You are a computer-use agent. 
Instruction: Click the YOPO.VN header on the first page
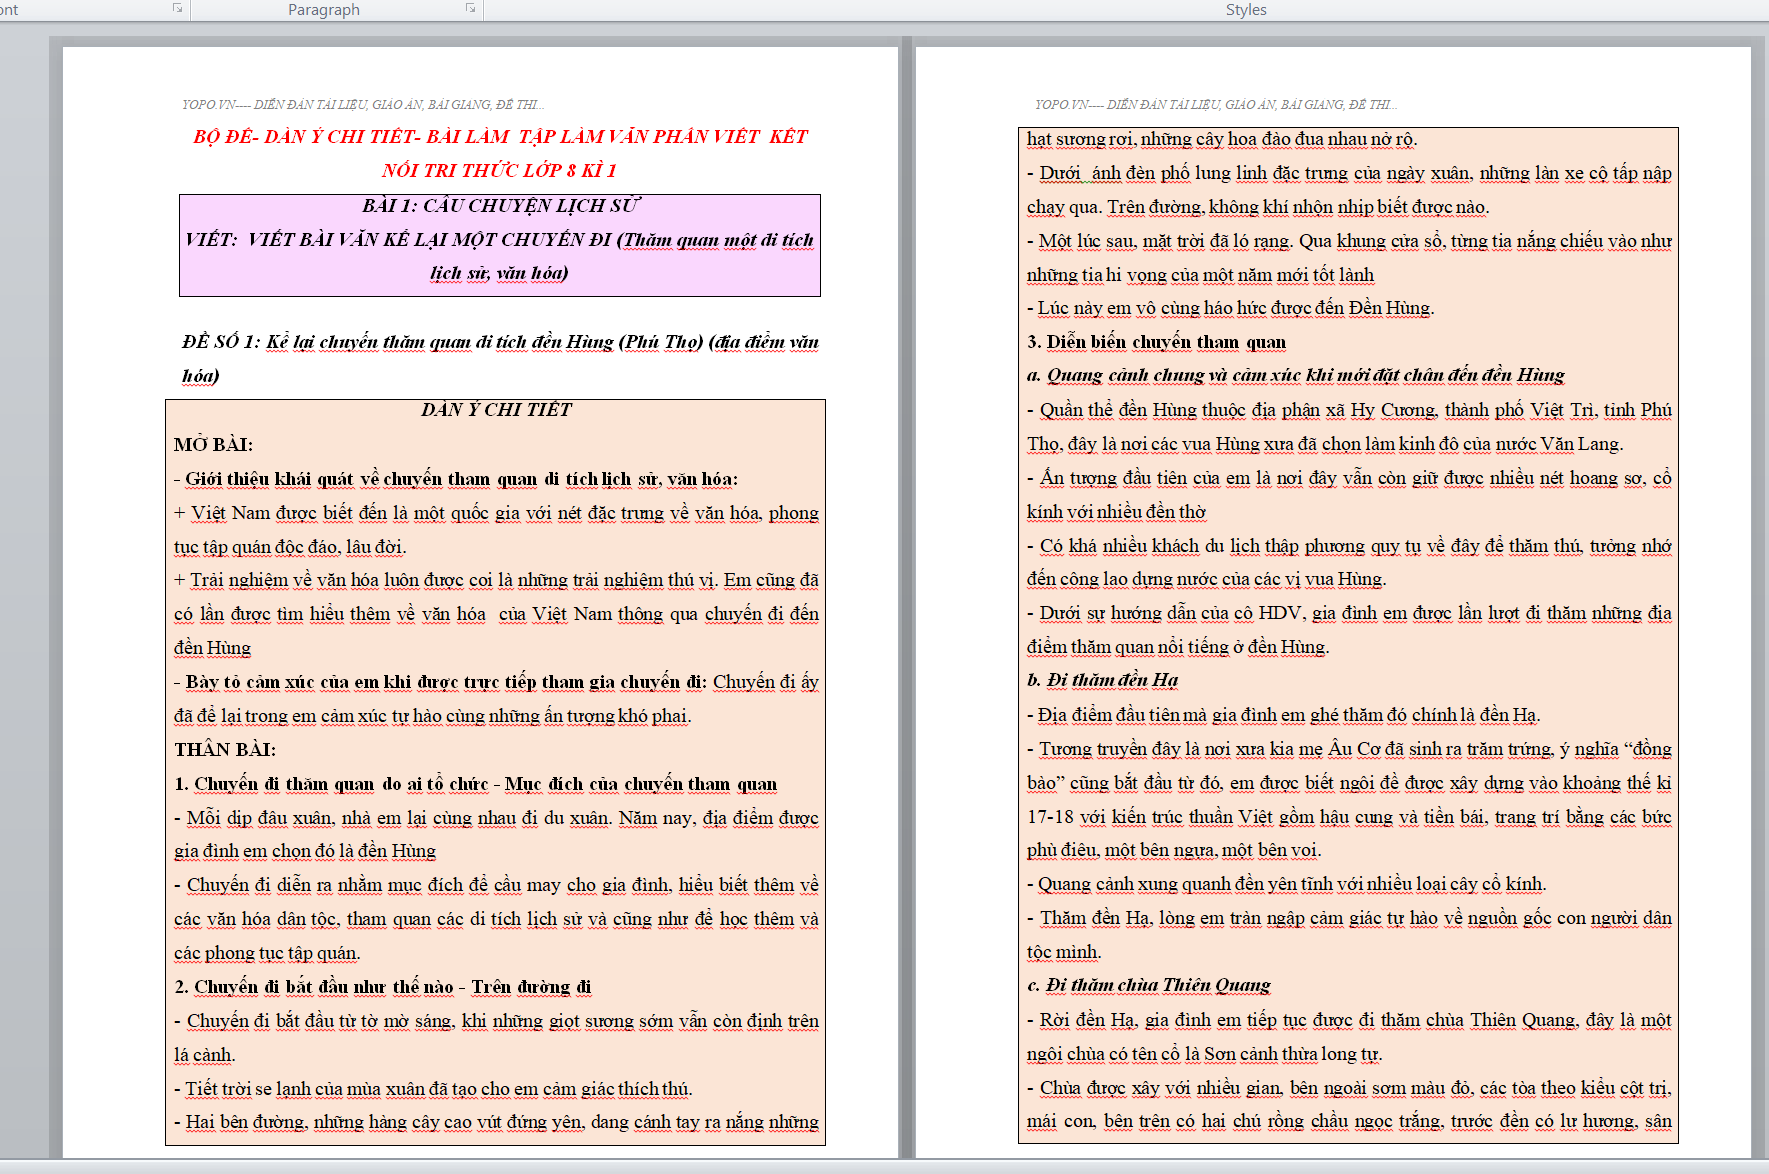click(363, 104)
